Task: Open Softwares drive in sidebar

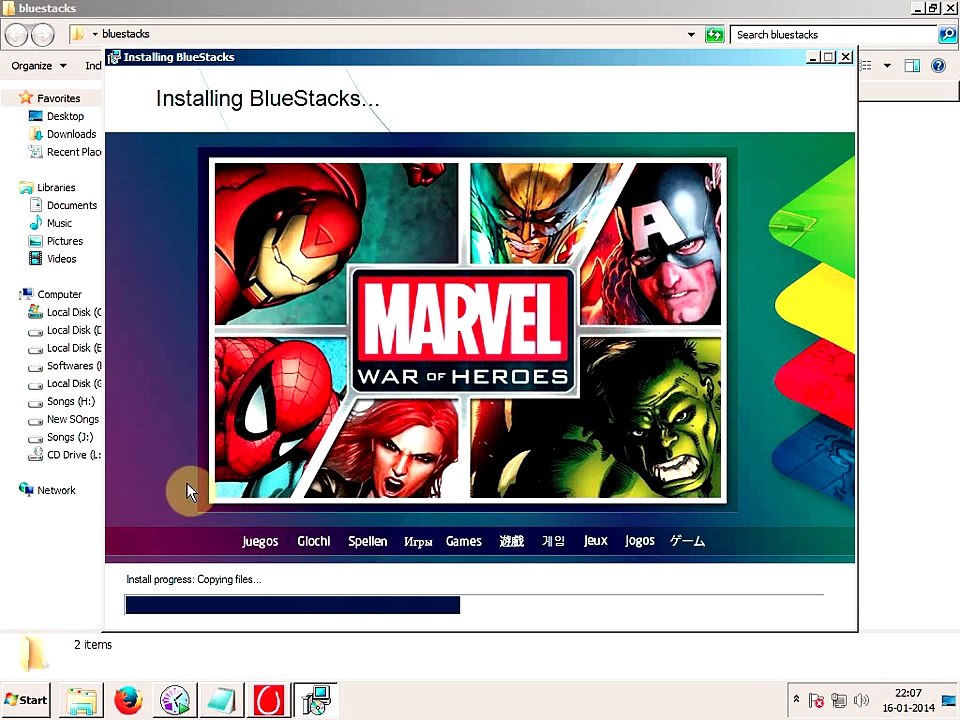Action: [x=65, y=366]
